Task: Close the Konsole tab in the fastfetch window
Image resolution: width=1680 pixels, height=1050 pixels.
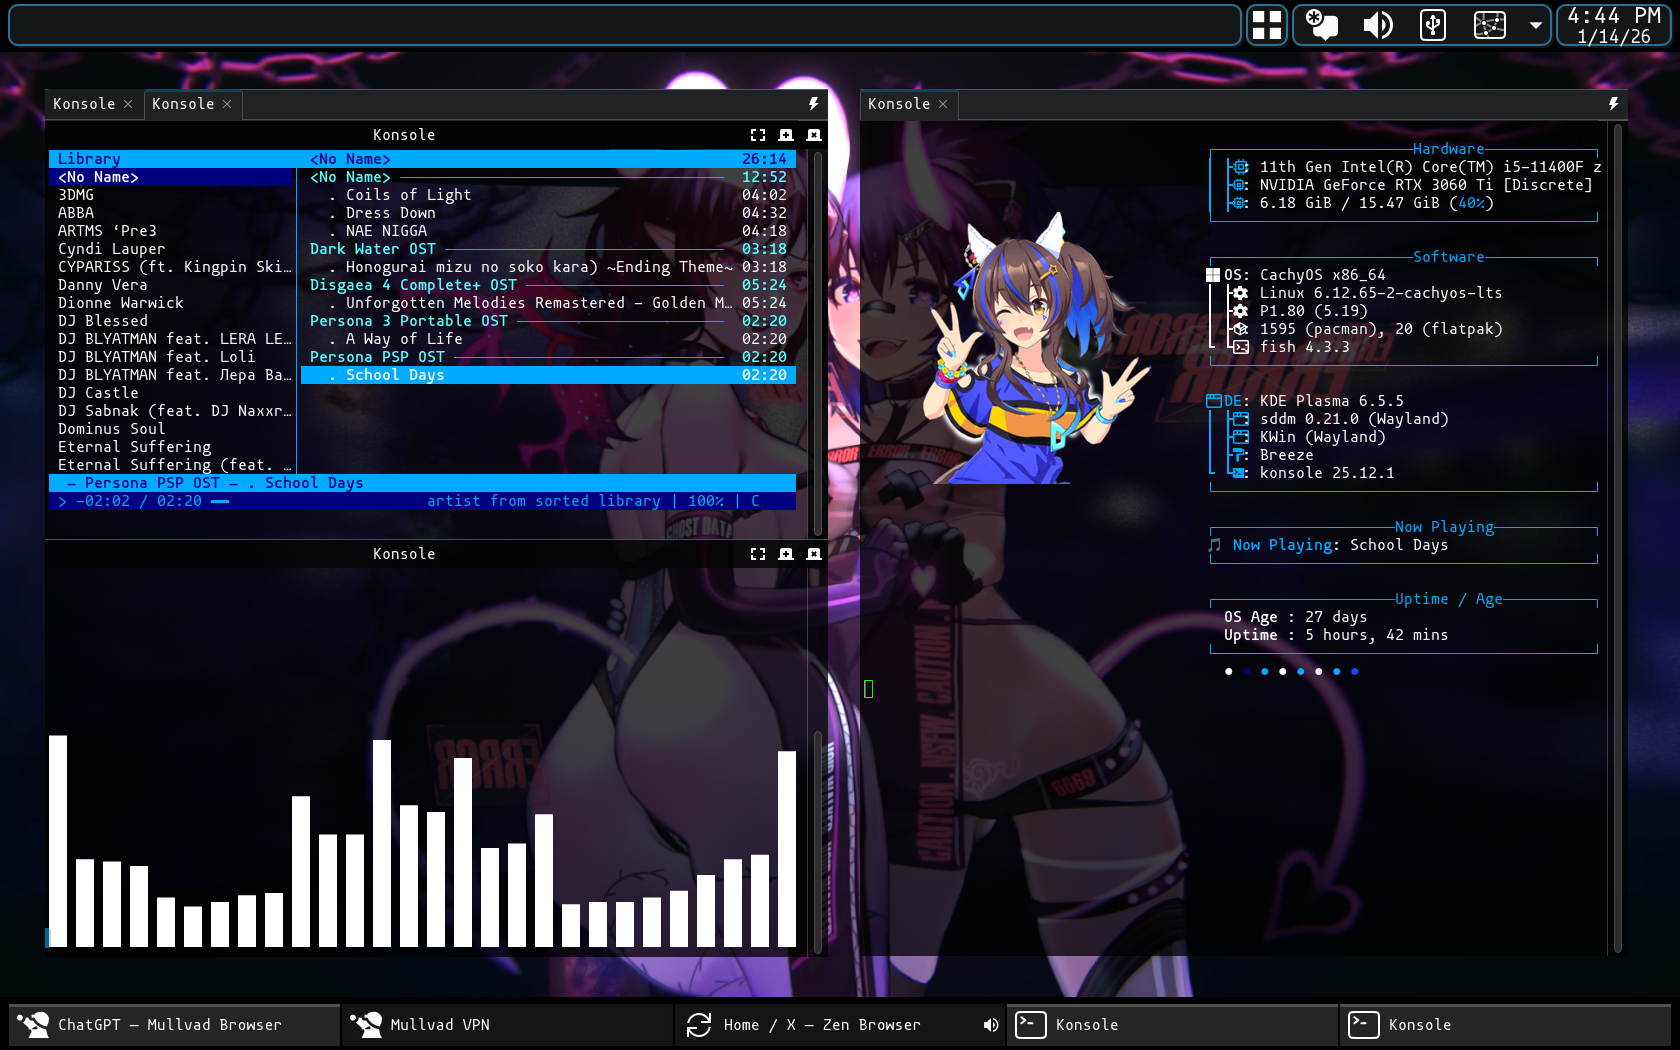Action: (x=943, y=104)
